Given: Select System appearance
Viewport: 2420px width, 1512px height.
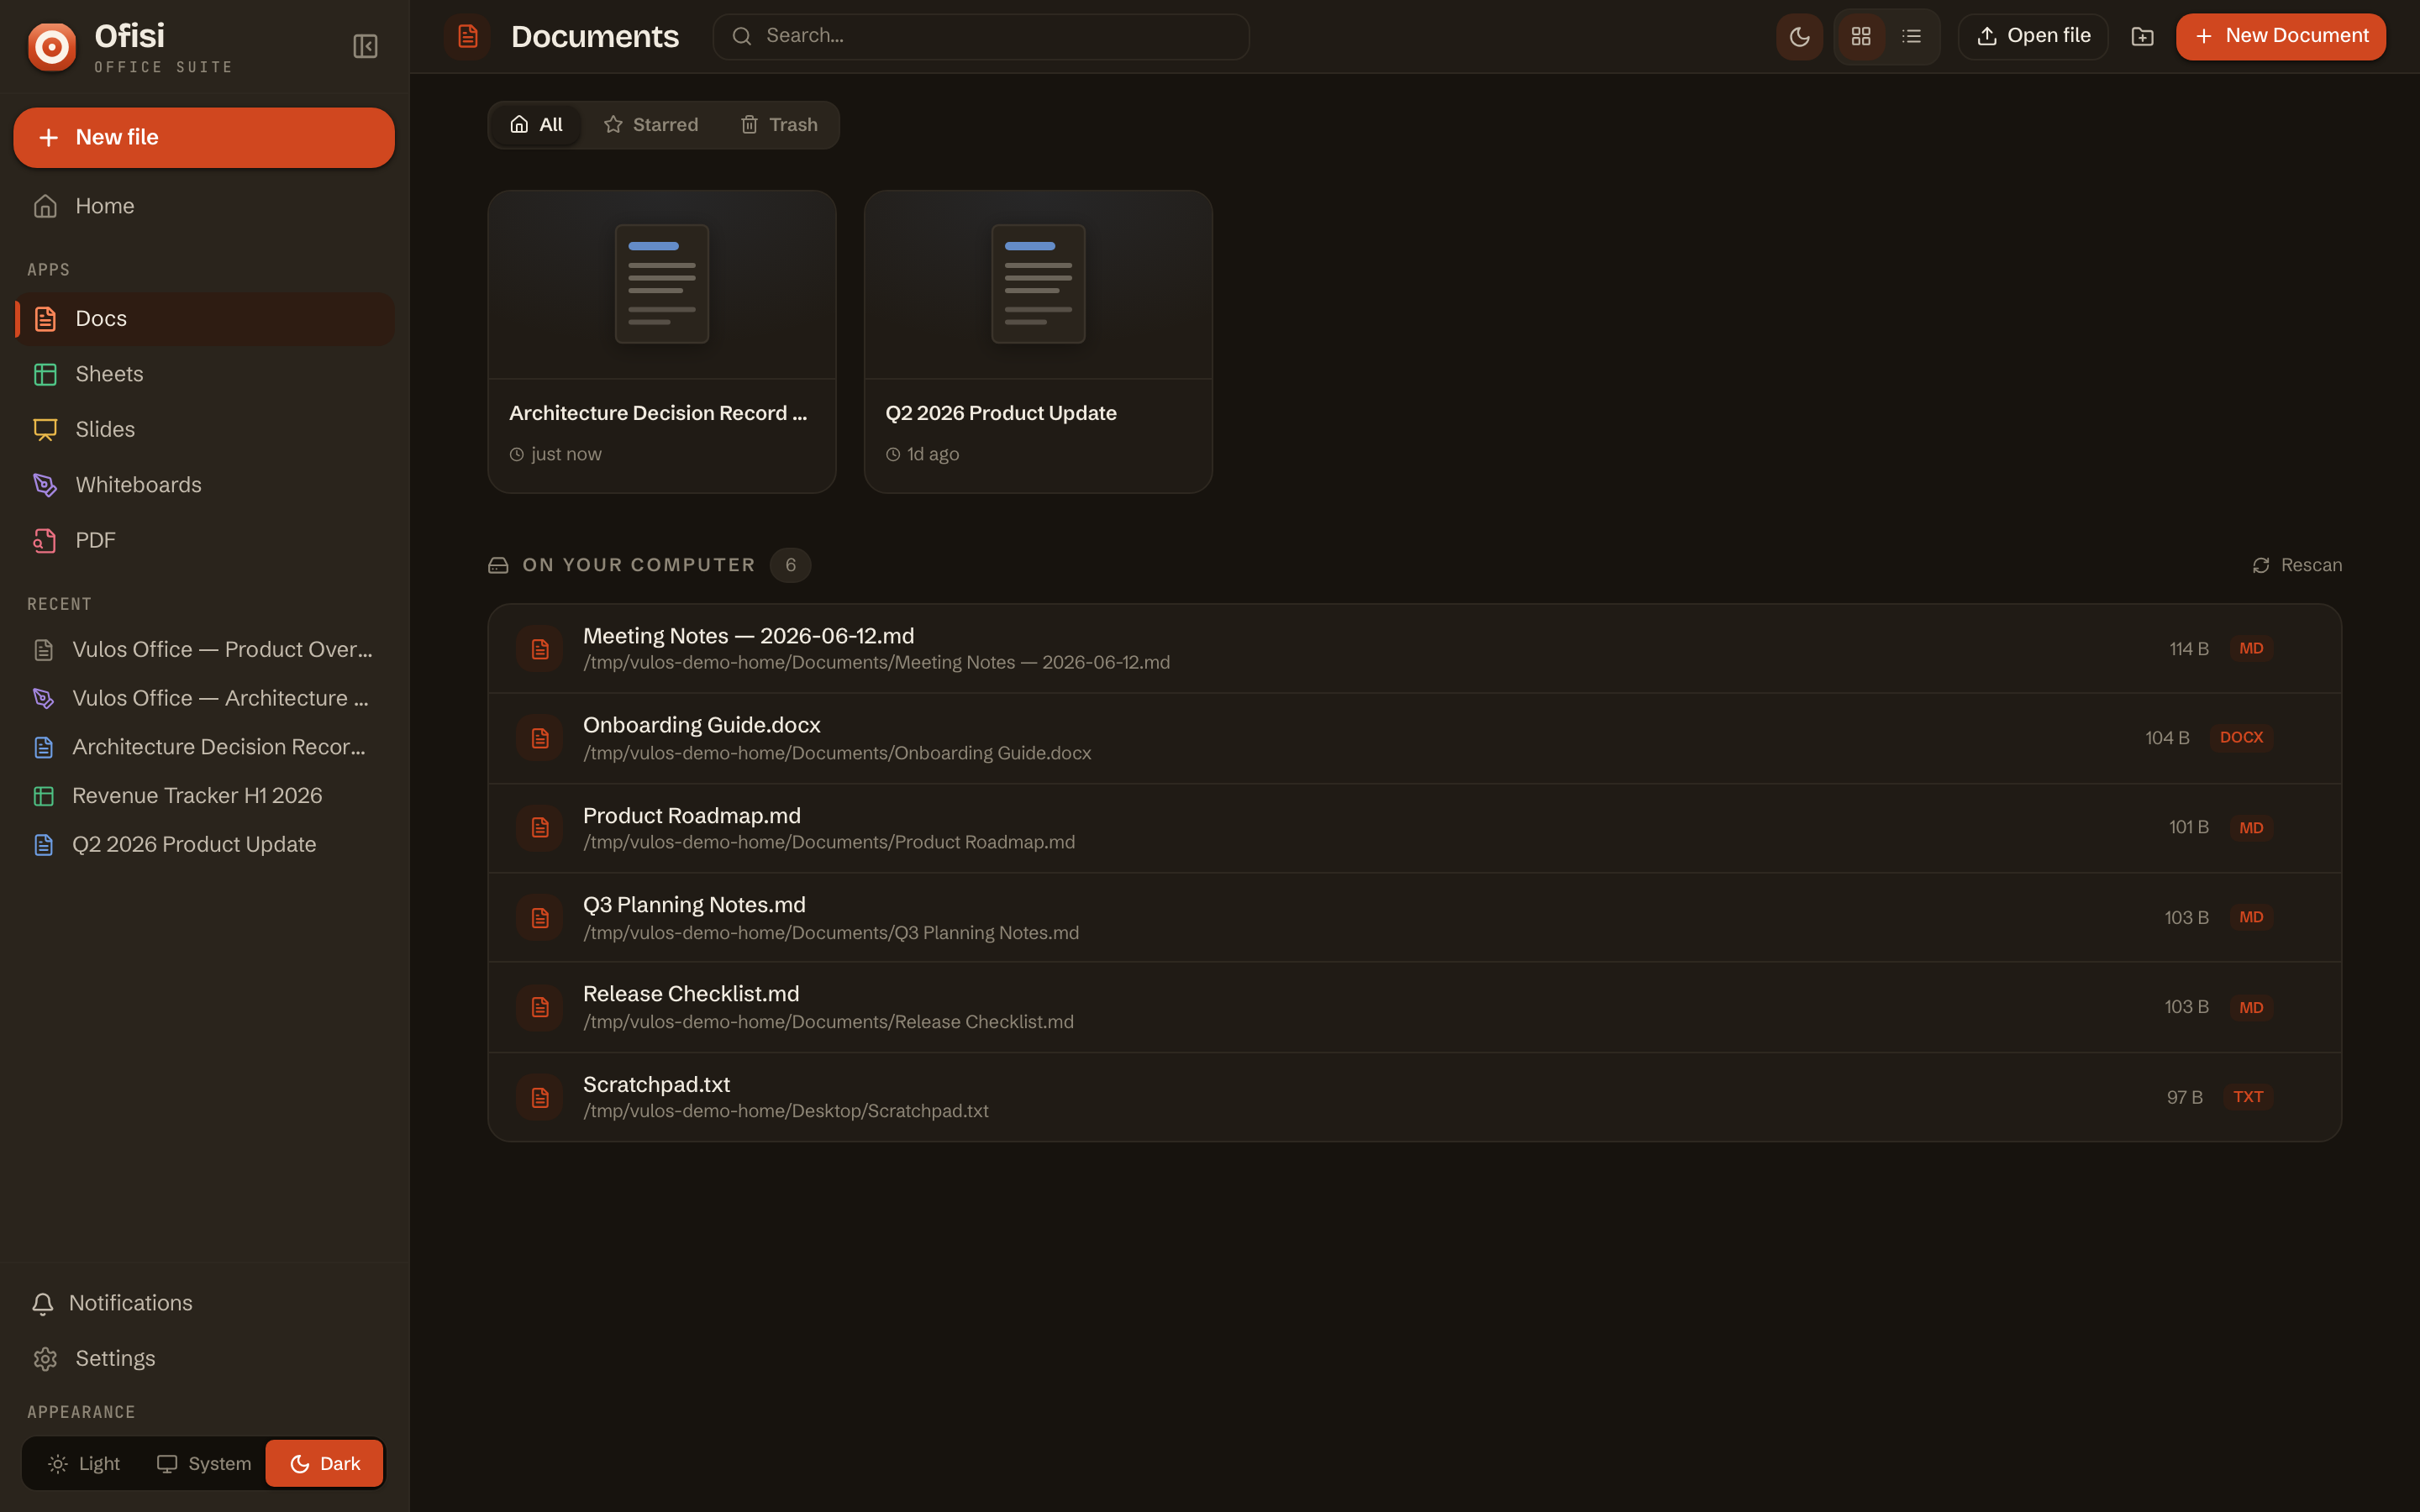Looking at the screenshot, I should tap(204, 1464).
